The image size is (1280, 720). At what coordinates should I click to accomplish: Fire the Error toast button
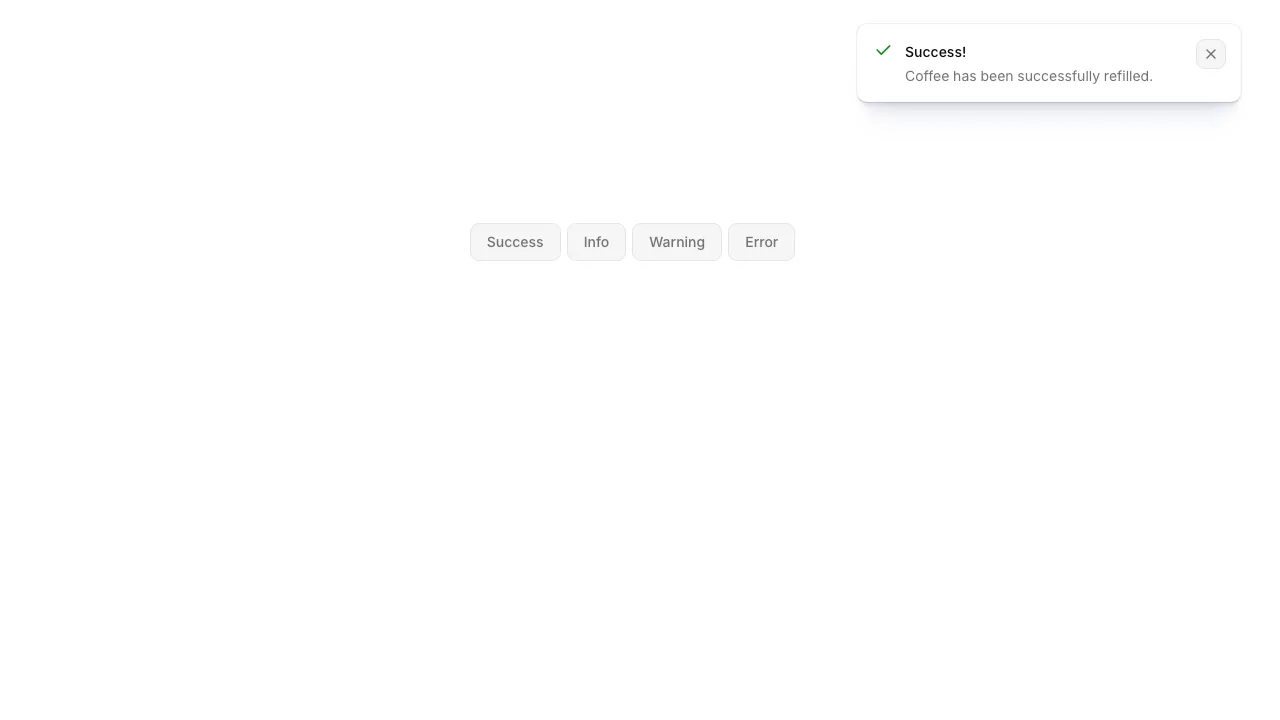click(761, 242)
